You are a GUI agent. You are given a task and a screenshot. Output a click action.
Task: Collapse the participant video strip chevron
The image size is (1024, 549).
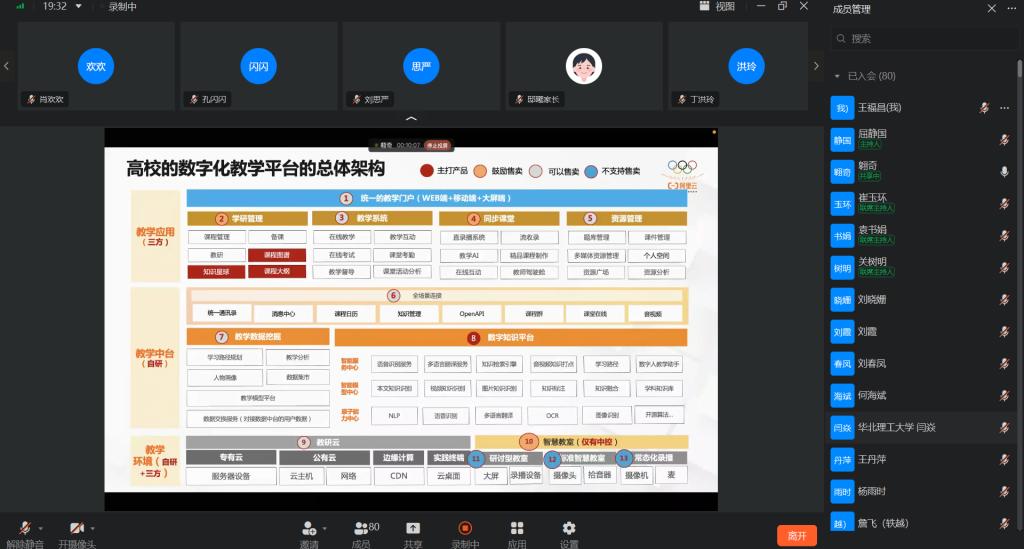(x=411, y=118)
